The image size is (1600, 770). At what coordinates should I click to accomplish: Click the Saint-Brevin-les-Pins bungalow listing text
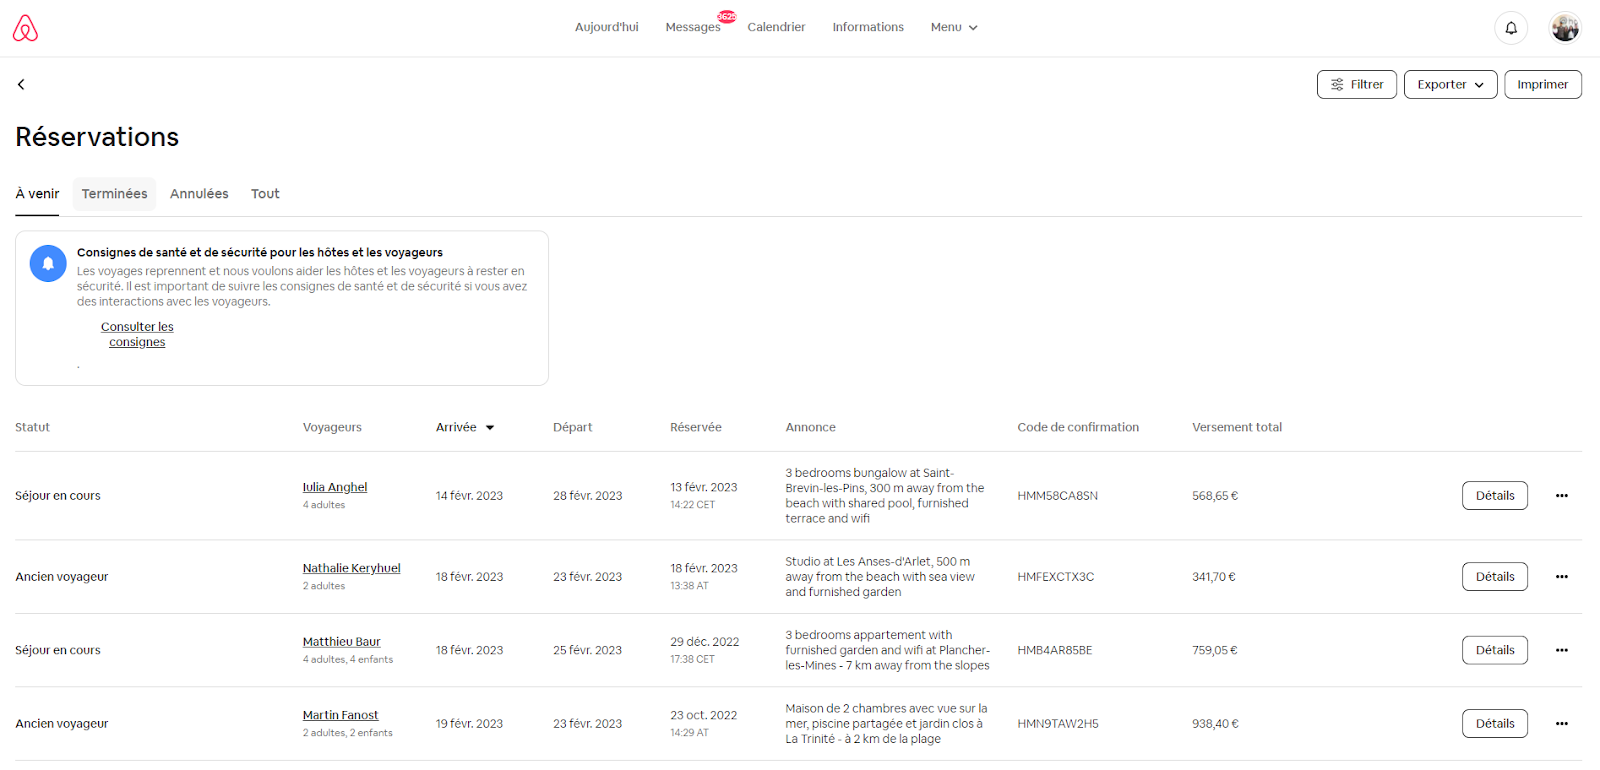(884, 496)
